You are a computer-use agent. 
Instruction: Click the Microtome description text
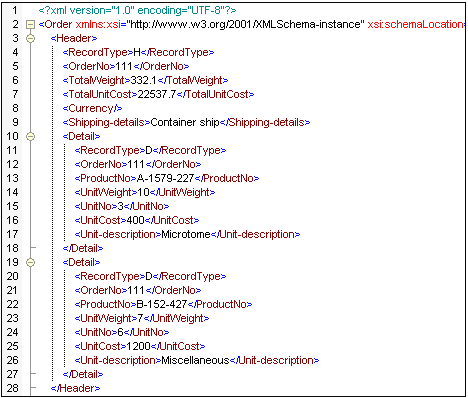click(186, 234)
